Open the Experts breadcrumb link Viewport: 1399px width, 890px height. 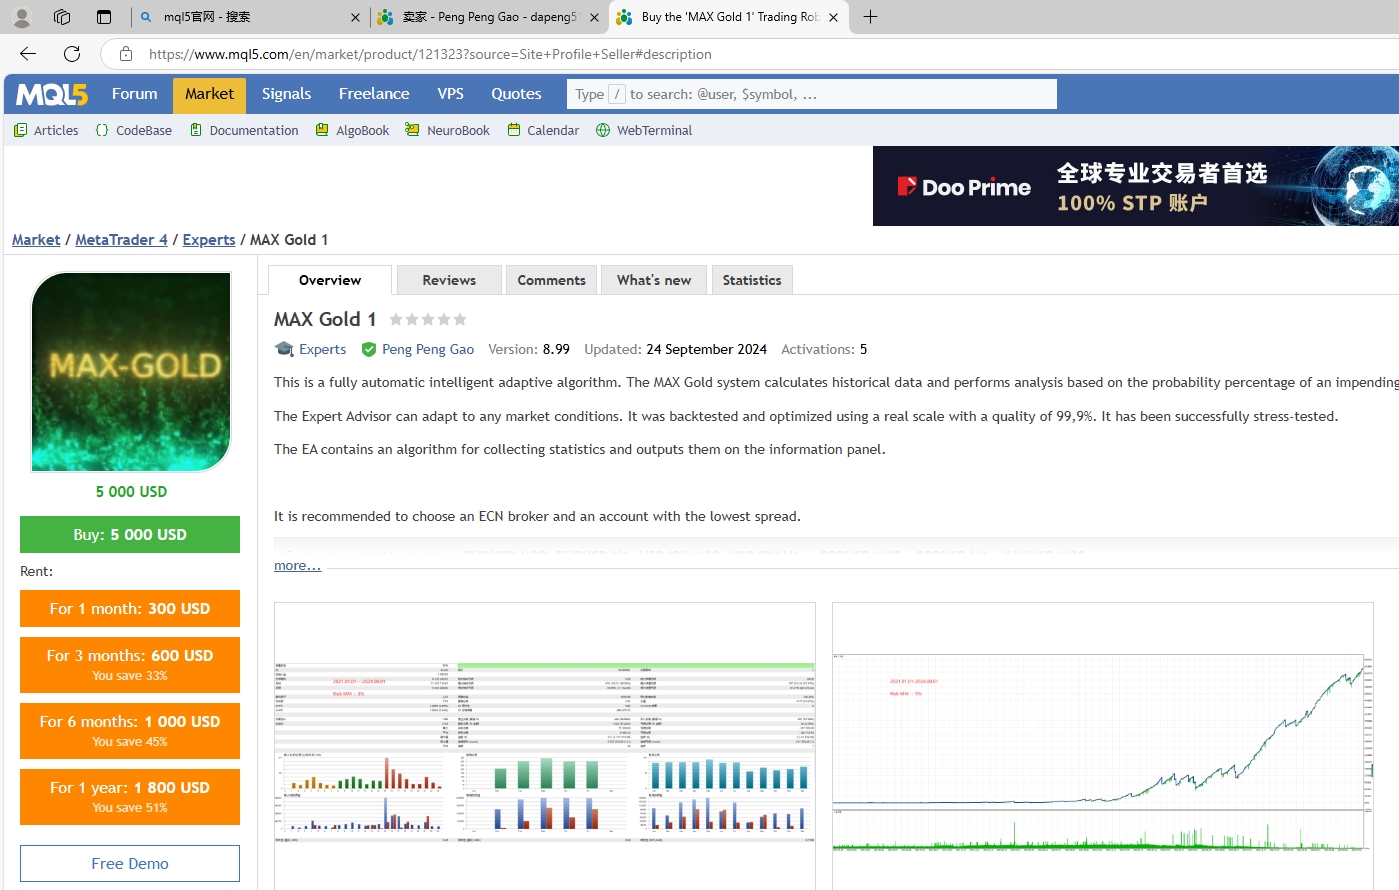[x=209, y=240]
